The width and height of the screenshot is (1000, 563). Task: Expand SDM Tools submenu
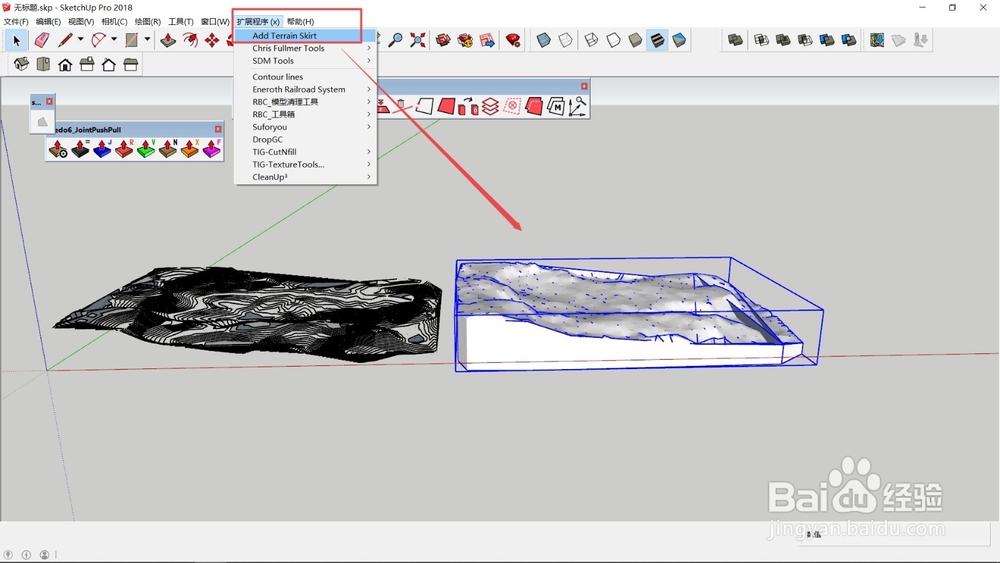coord(305,61)
